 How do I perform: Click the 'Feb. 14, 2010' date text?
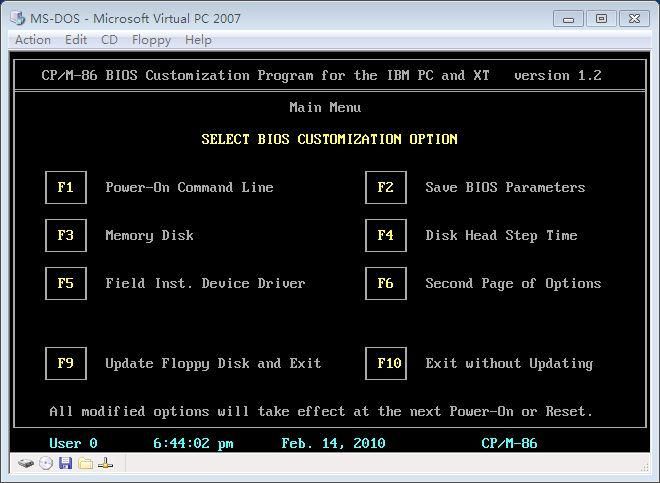tap(333, 443)
